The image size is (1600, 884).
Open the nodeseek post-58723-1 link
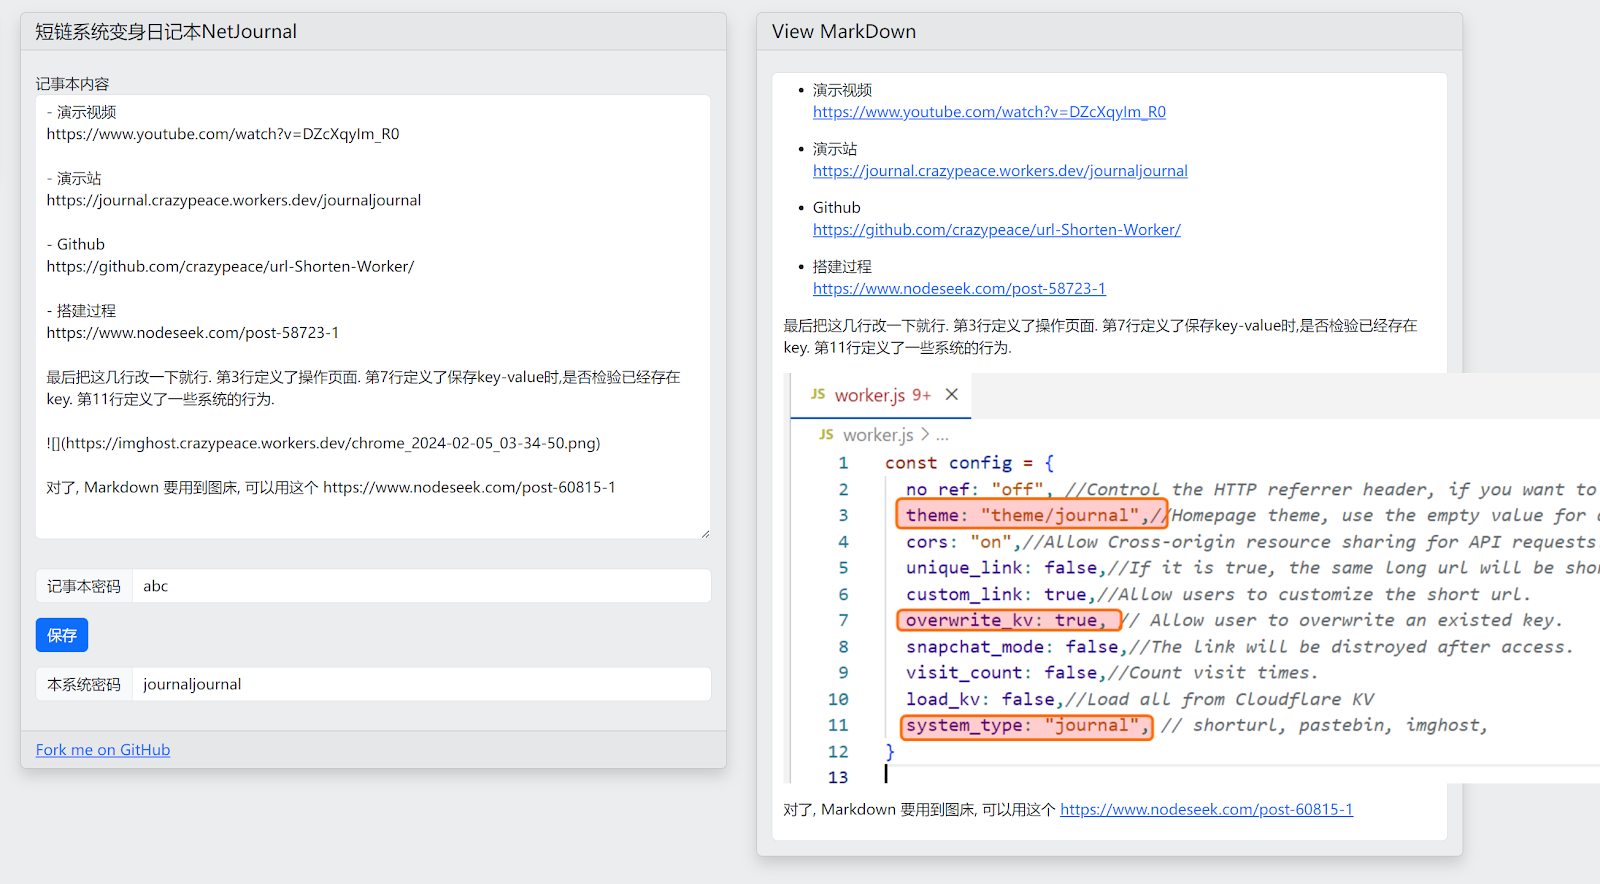coord(959,289)
